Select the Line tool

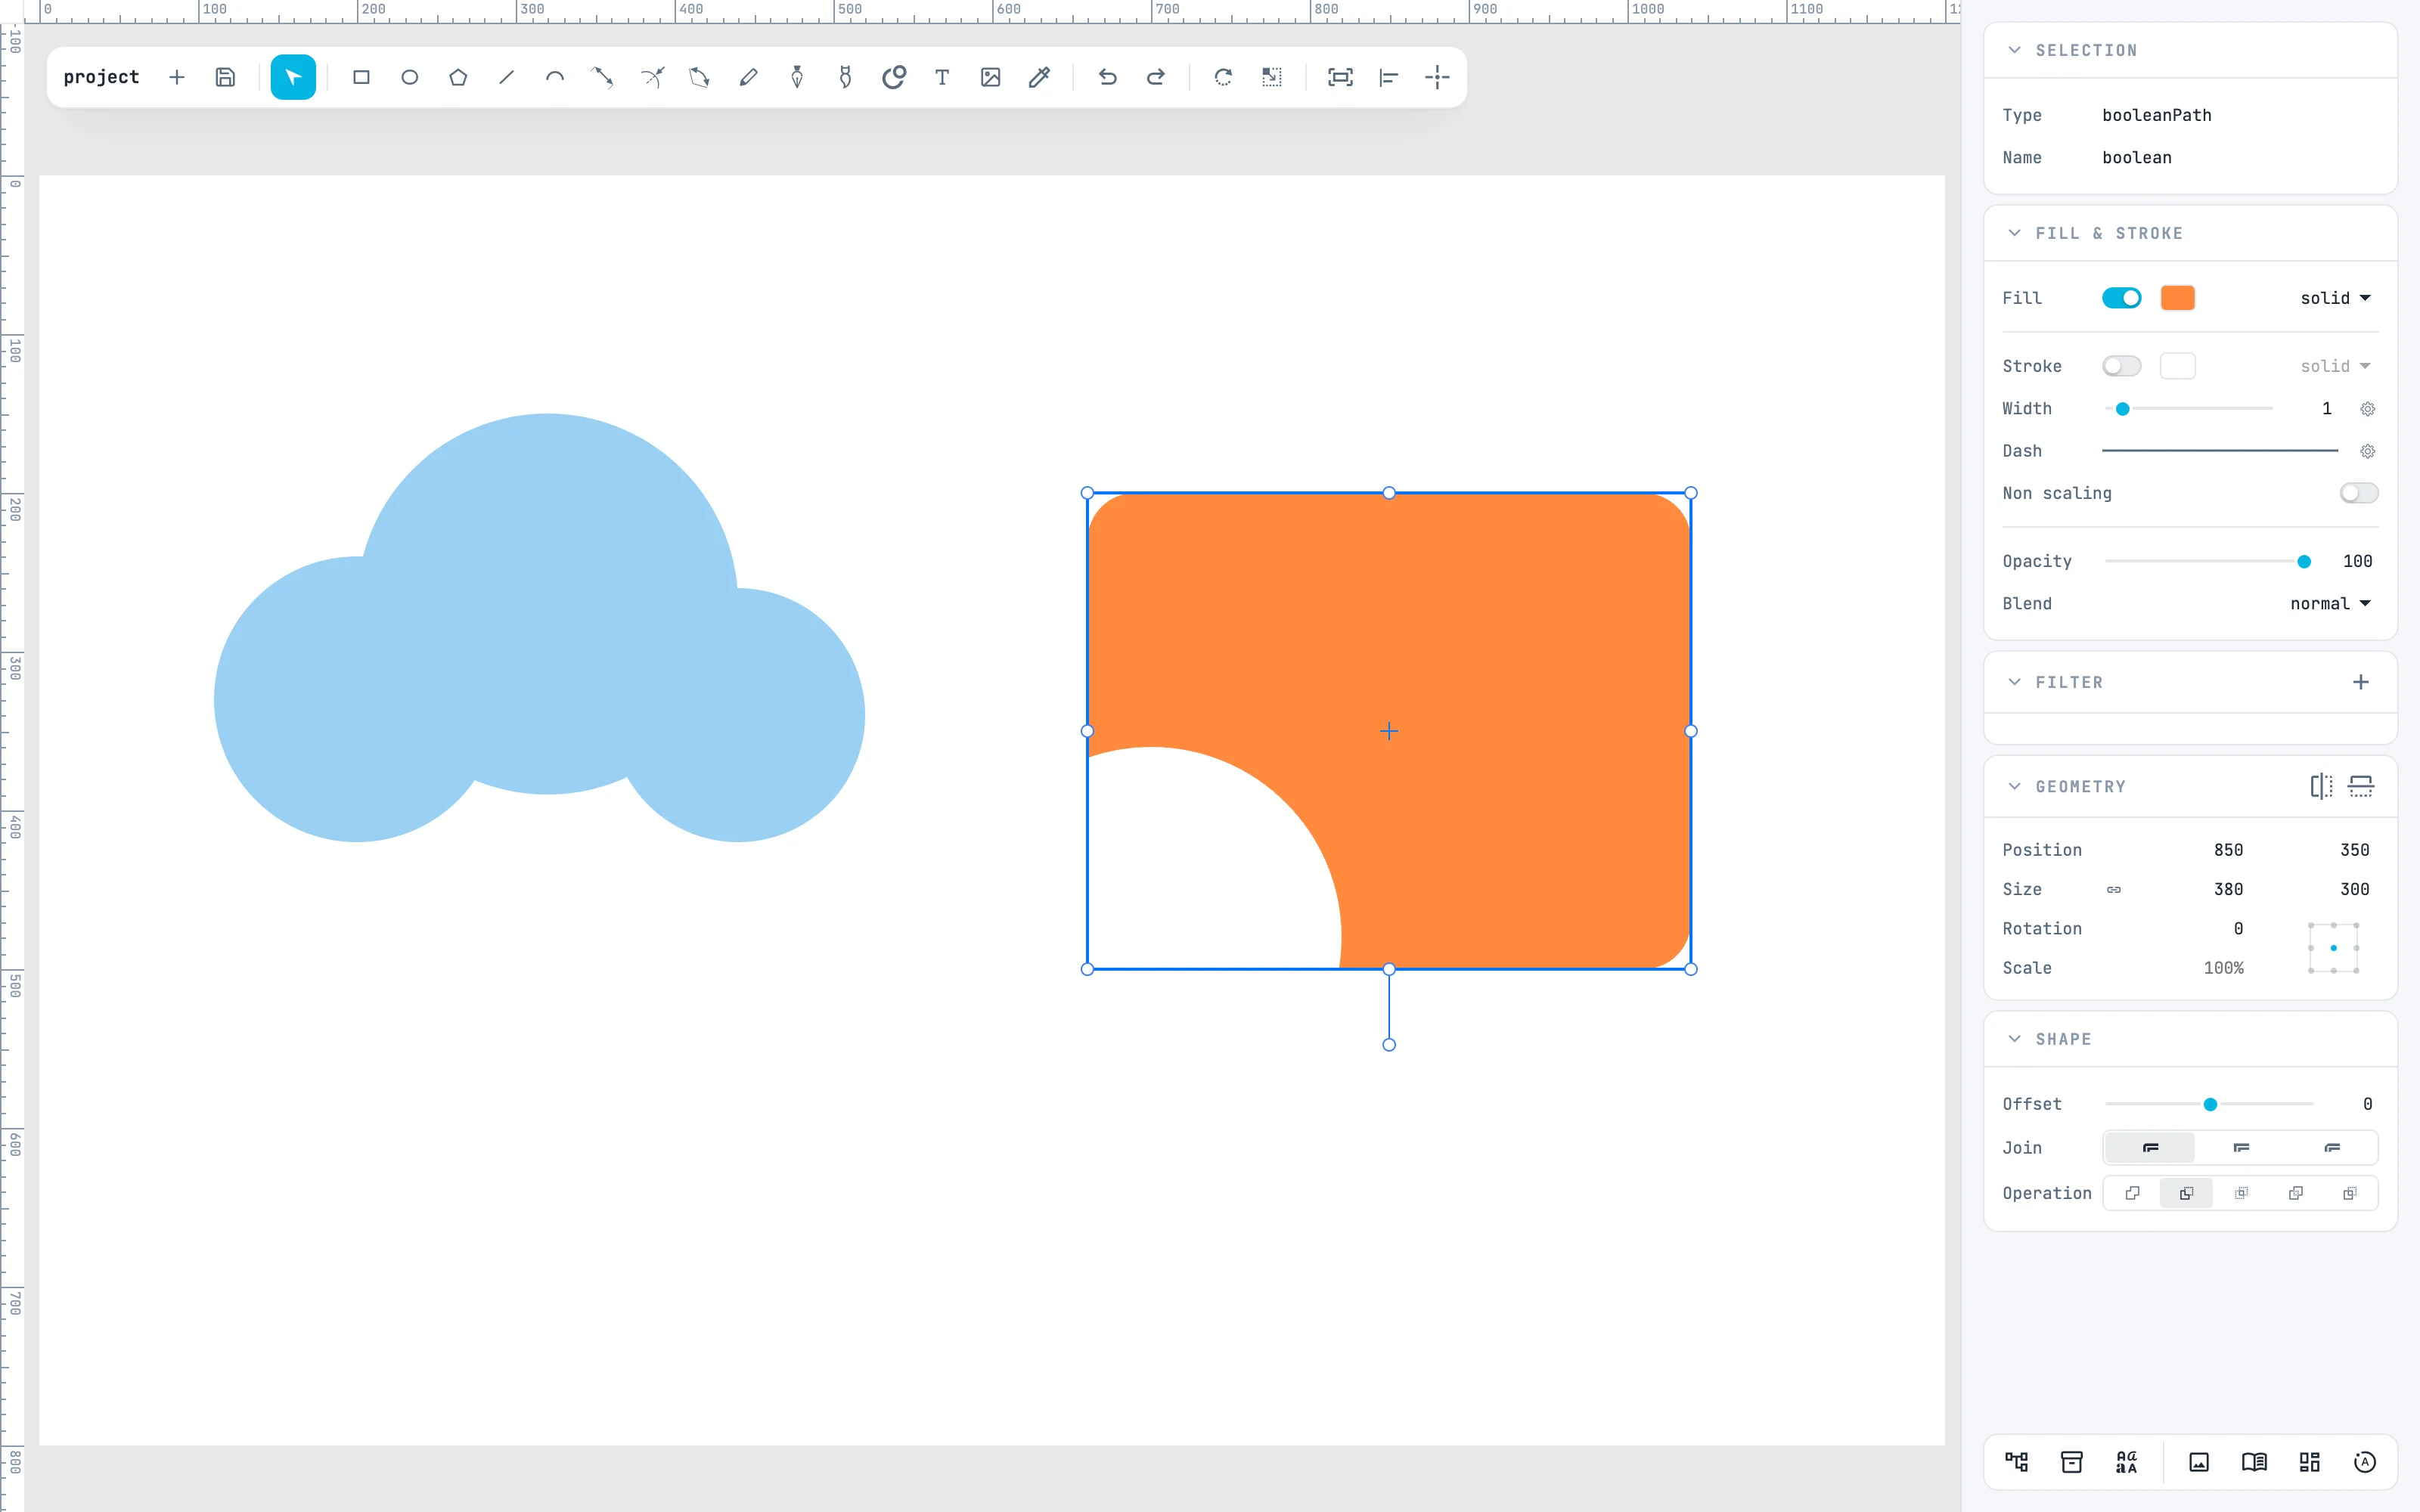click(507, 77)
